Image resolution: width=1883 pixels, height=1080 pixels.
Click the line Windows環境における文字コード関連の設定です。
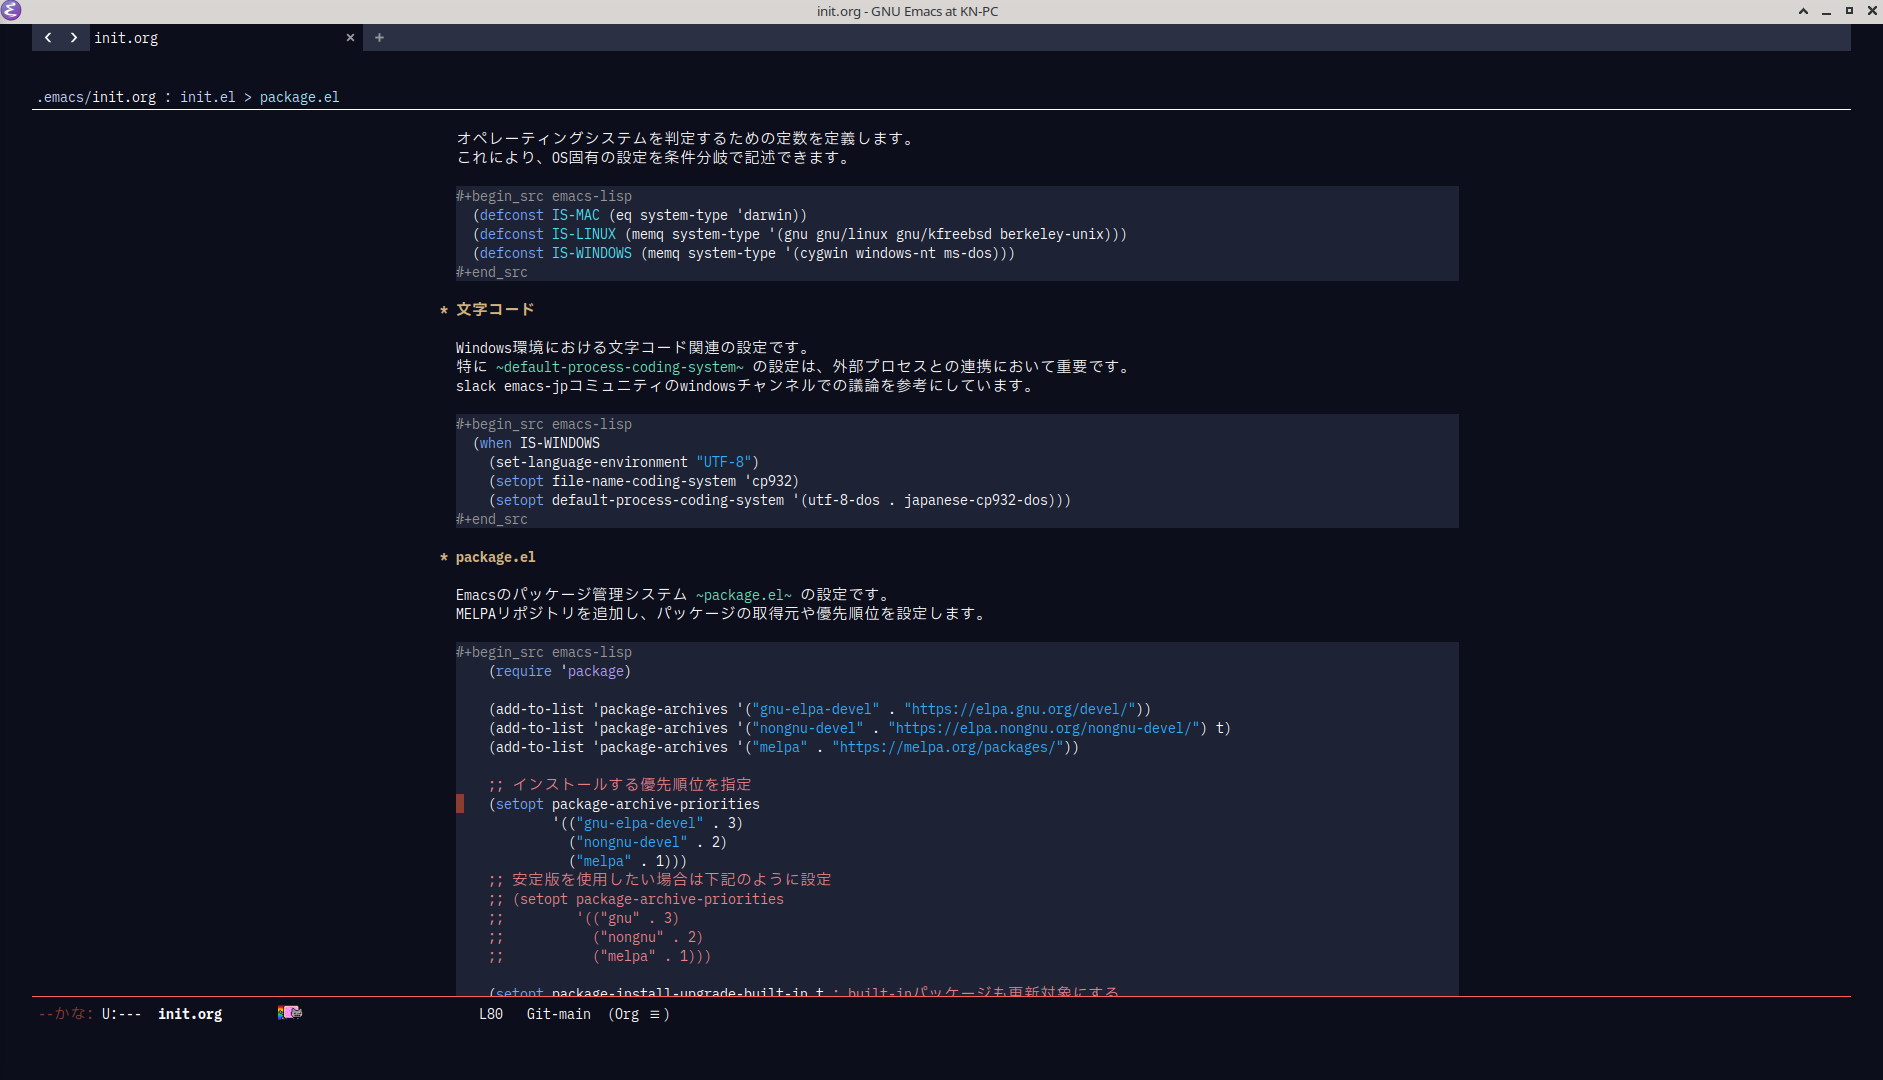pos(635,348)
